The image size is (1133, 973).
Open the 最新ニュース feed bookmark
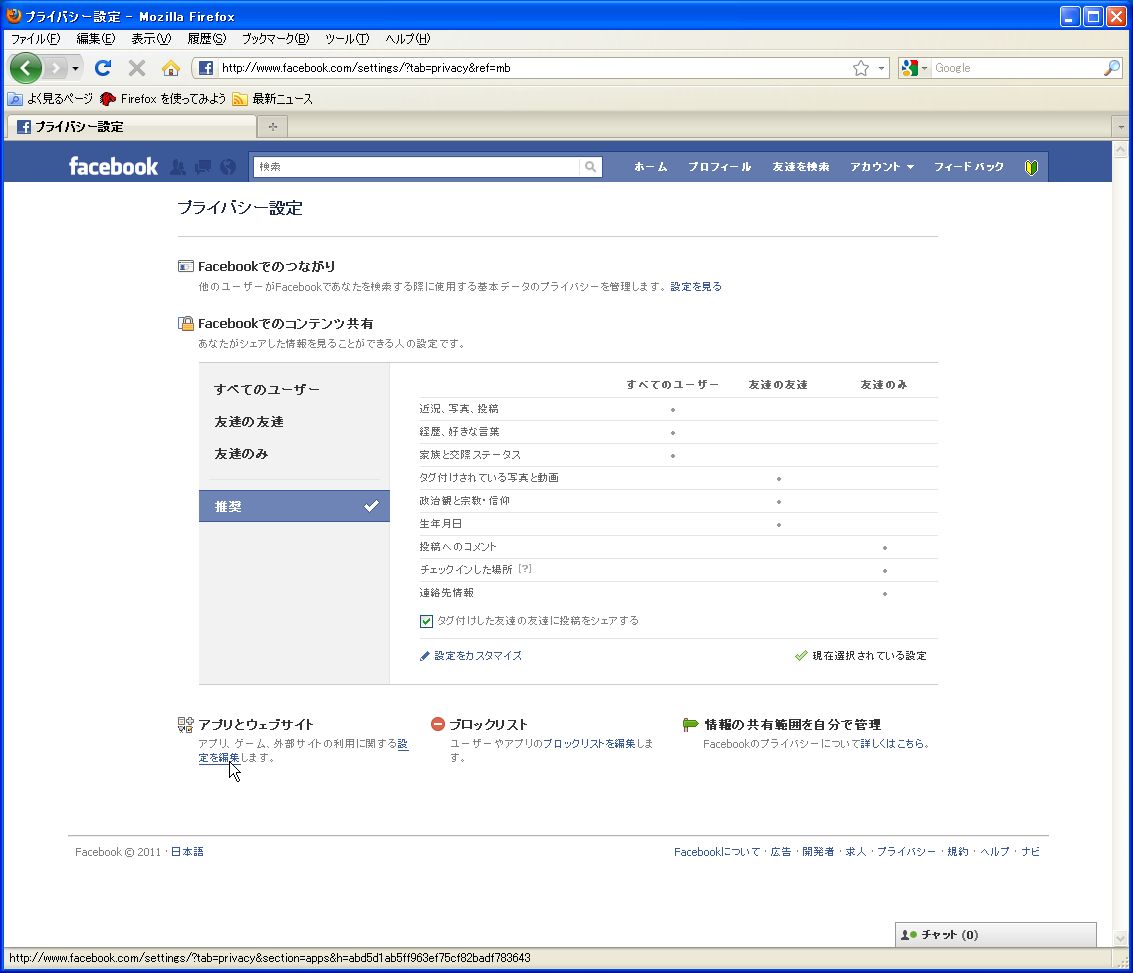272,99
